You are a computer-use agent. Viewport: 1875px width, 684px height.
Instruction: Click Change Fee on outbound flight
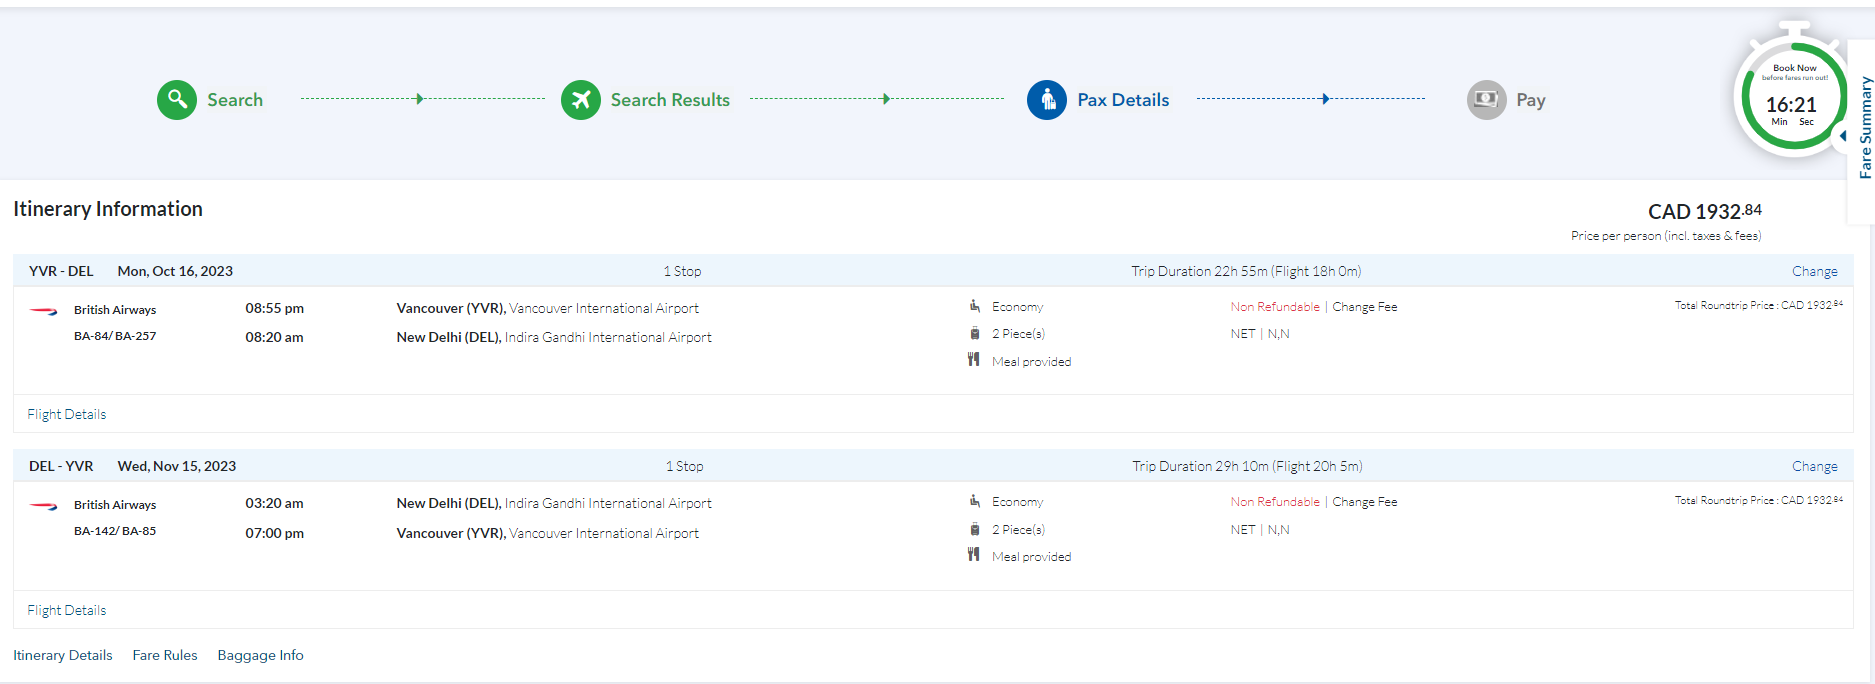pyautogui.click(x=1364, y=307)
